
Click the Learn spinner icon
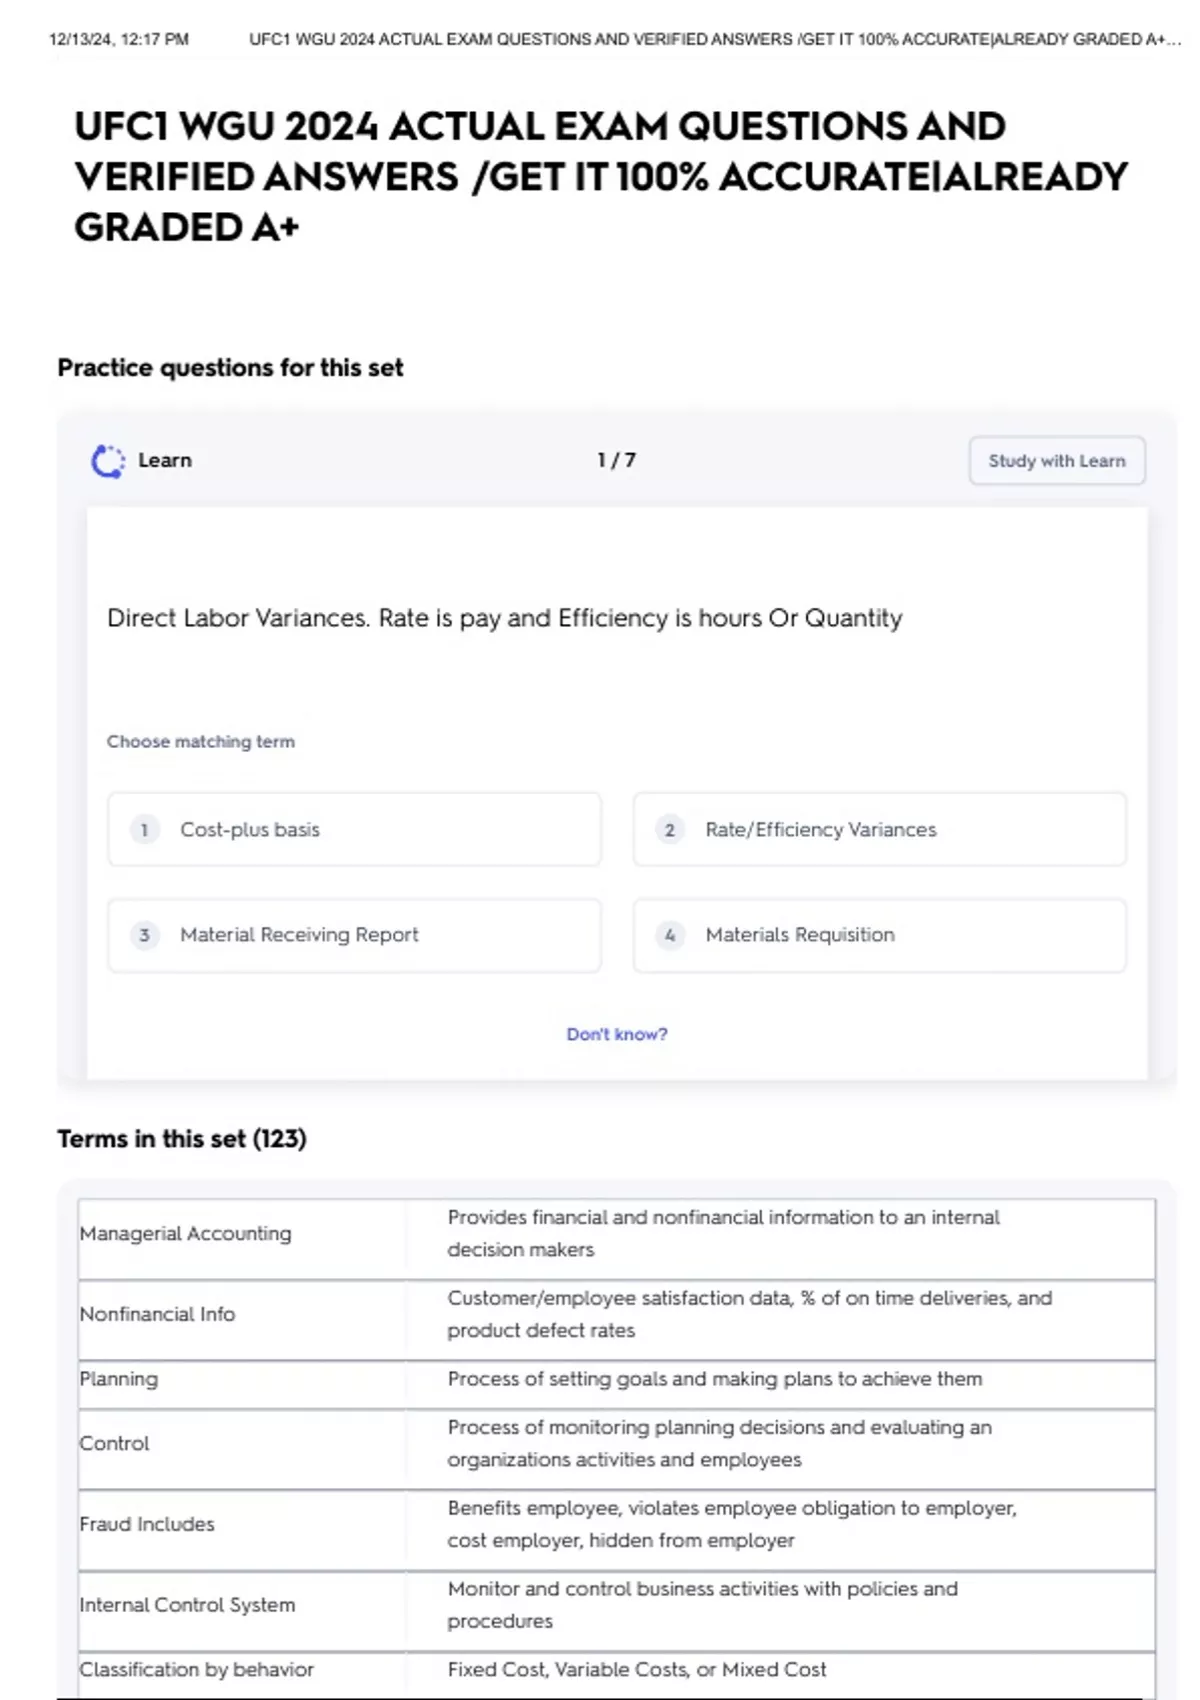pyautogui.click(x=108, y=461)
